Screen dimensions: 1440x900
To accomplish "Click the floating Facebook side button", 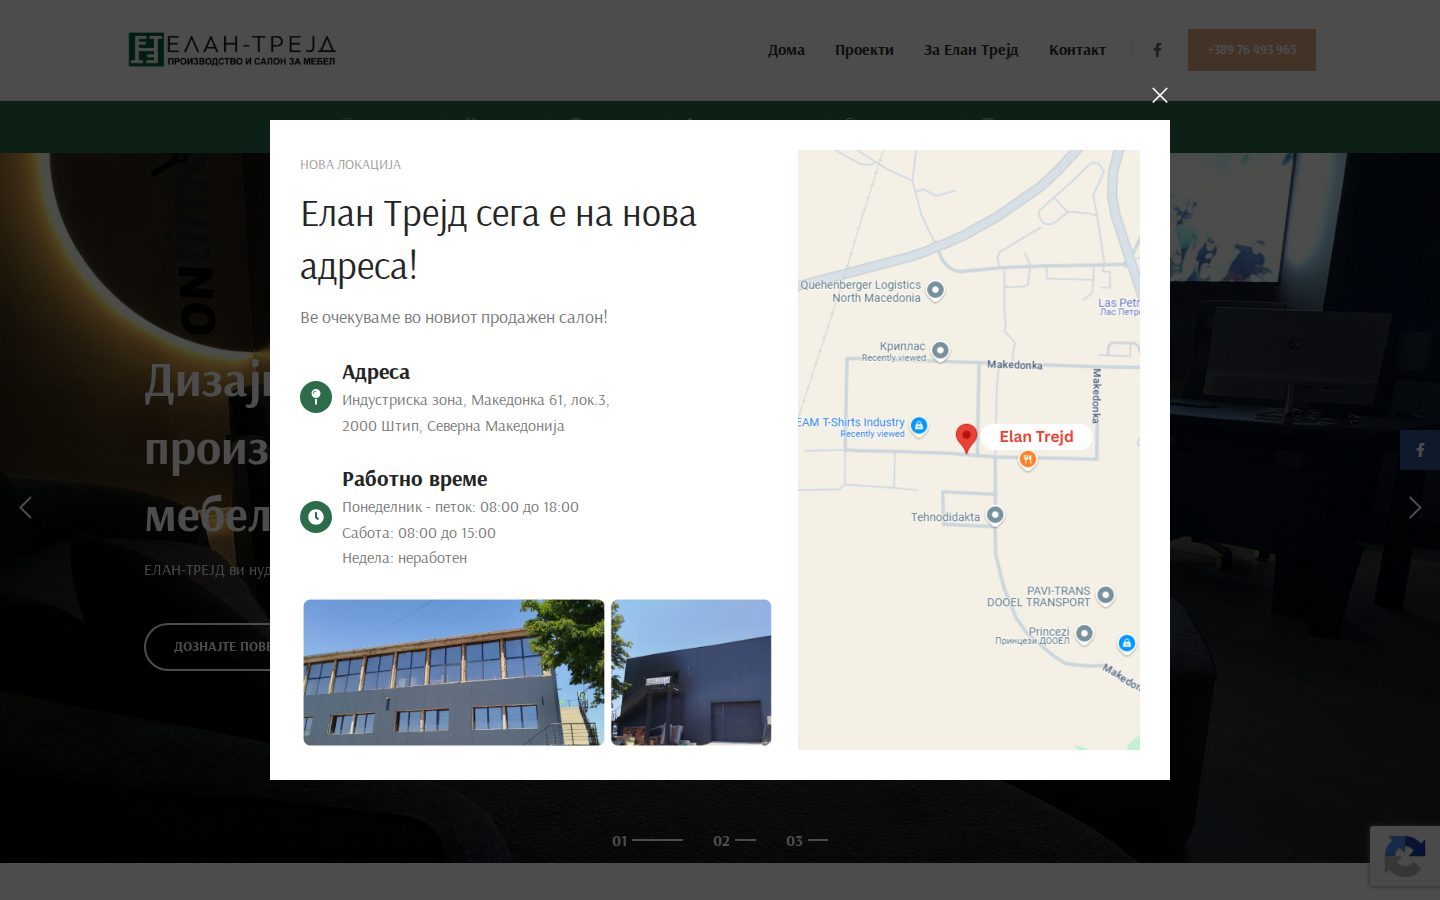I will [1420, 450].
